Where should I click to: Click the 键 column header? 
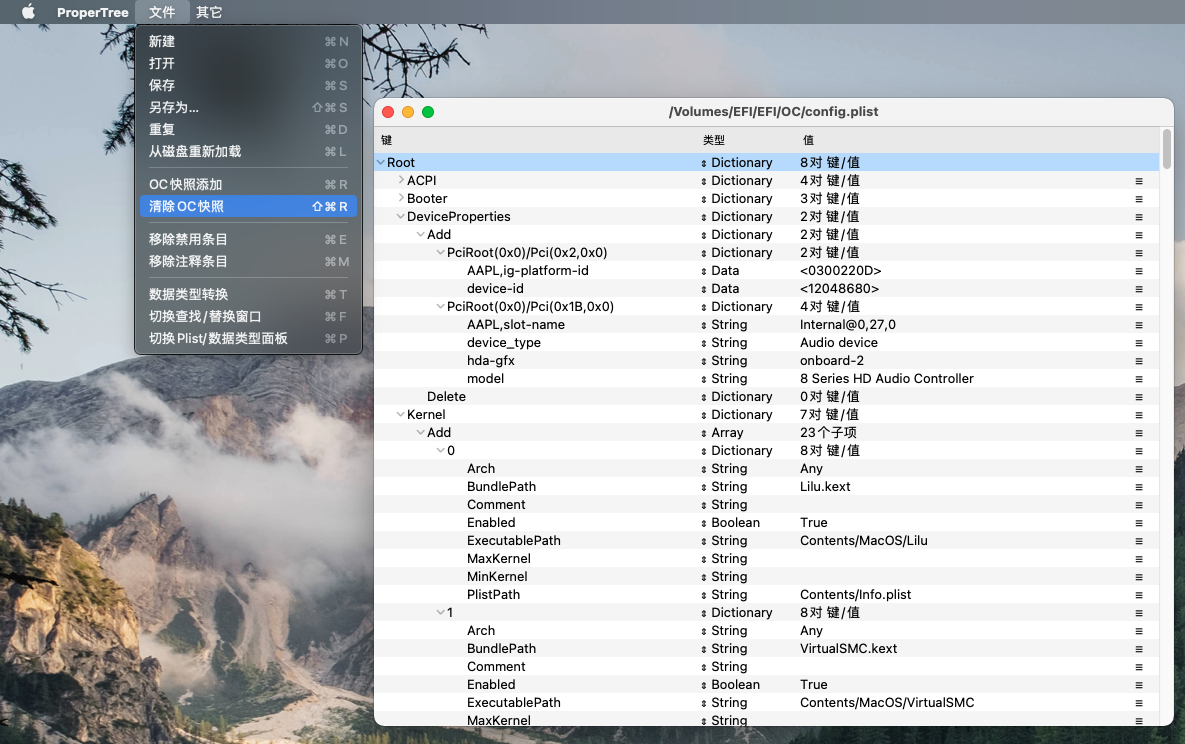click(386, 140)
